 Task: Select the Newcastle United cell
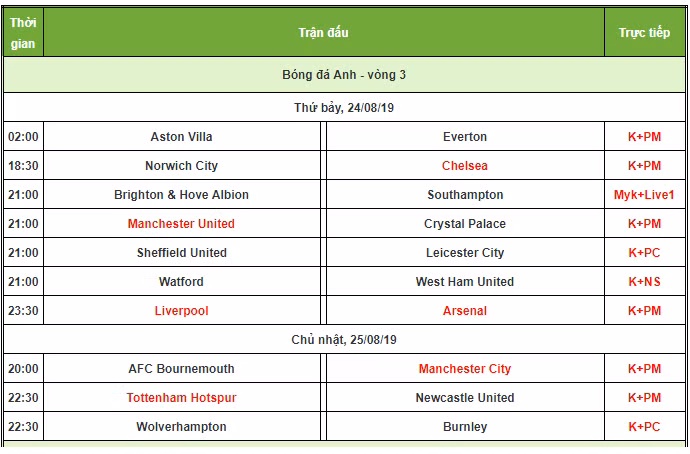[465, 398]
